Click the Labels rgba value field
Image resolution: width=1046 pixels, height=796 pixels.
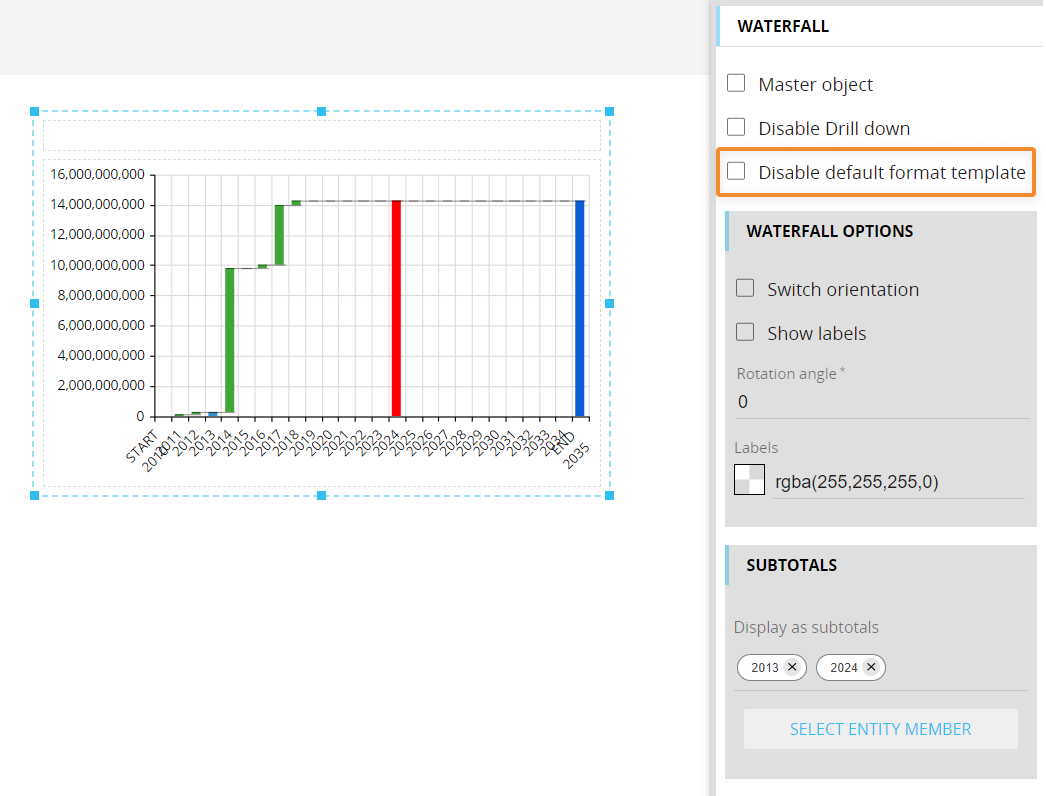pos(897,482)
